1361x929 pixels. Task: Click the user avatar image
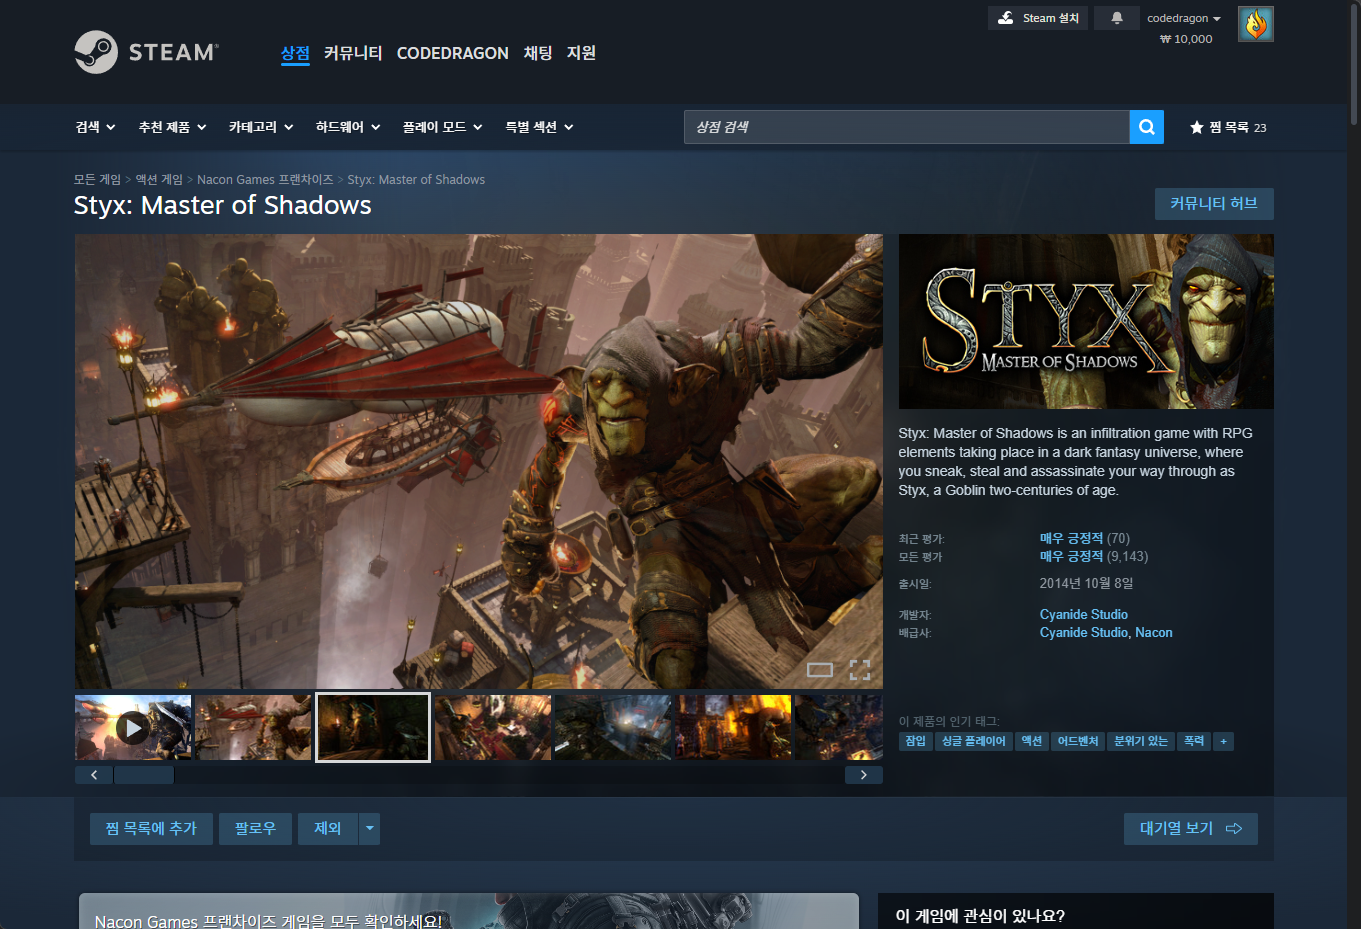[x=1256, y=24]
